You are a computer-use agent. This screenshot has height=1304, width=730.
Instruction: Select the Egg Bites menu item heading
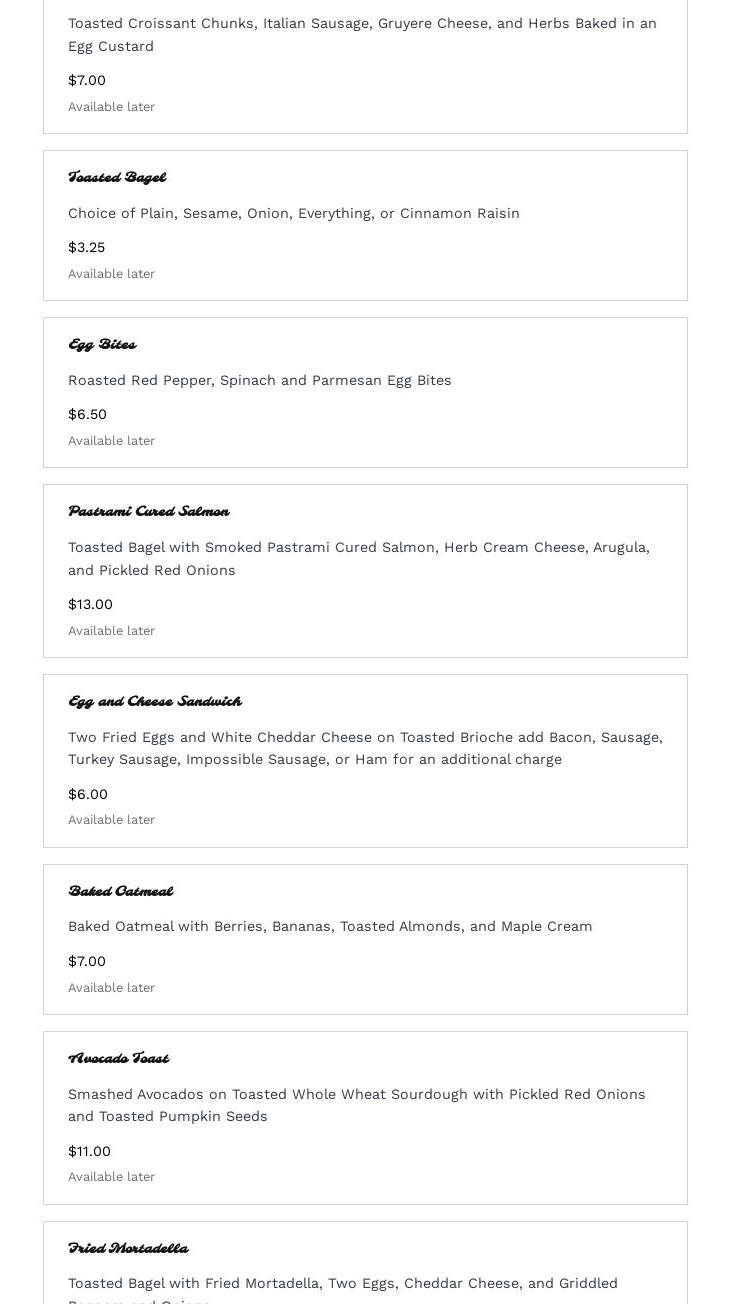(102, 345)
